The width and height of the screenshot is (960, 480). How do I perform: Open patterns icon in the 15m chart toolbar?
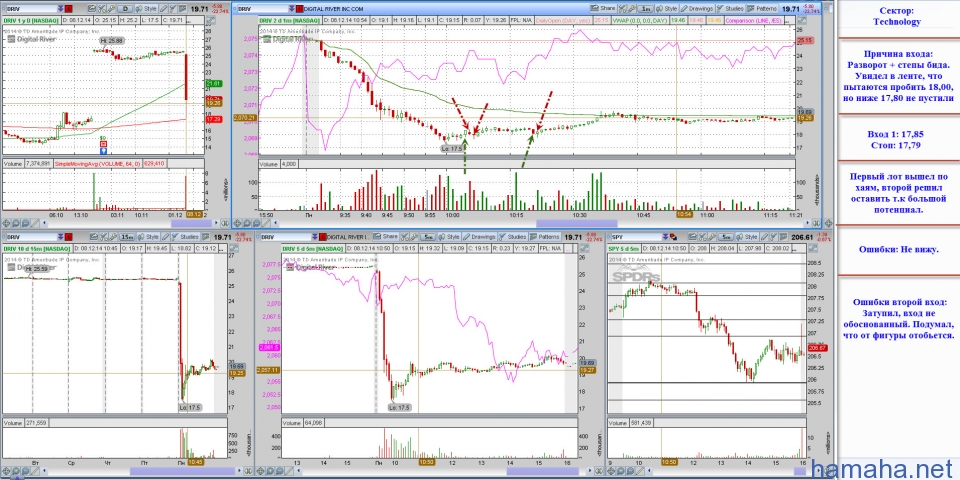(x=205, y=237)
